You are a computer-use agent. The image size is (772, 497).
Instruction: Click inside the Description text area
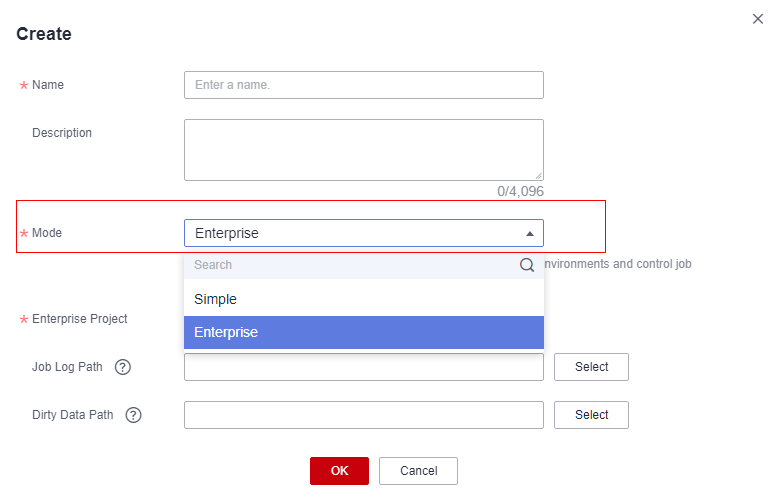364,150
